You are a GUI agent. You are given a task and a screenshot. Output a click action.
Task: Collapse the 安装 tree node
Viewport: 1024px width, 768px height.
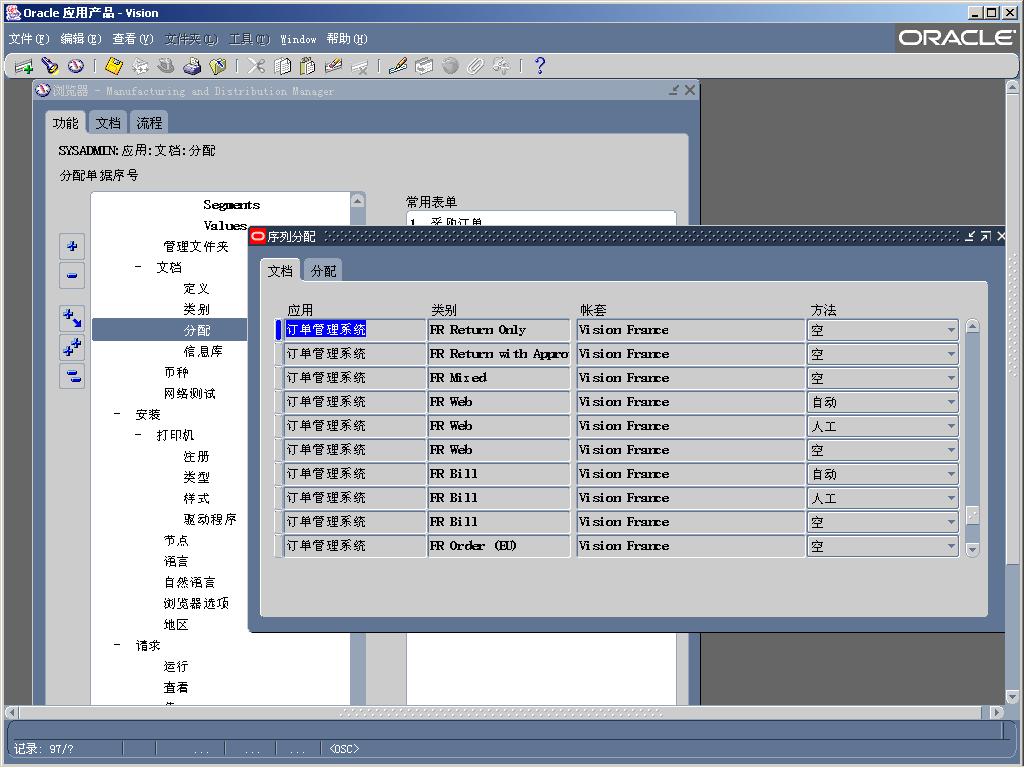[118, 414]
